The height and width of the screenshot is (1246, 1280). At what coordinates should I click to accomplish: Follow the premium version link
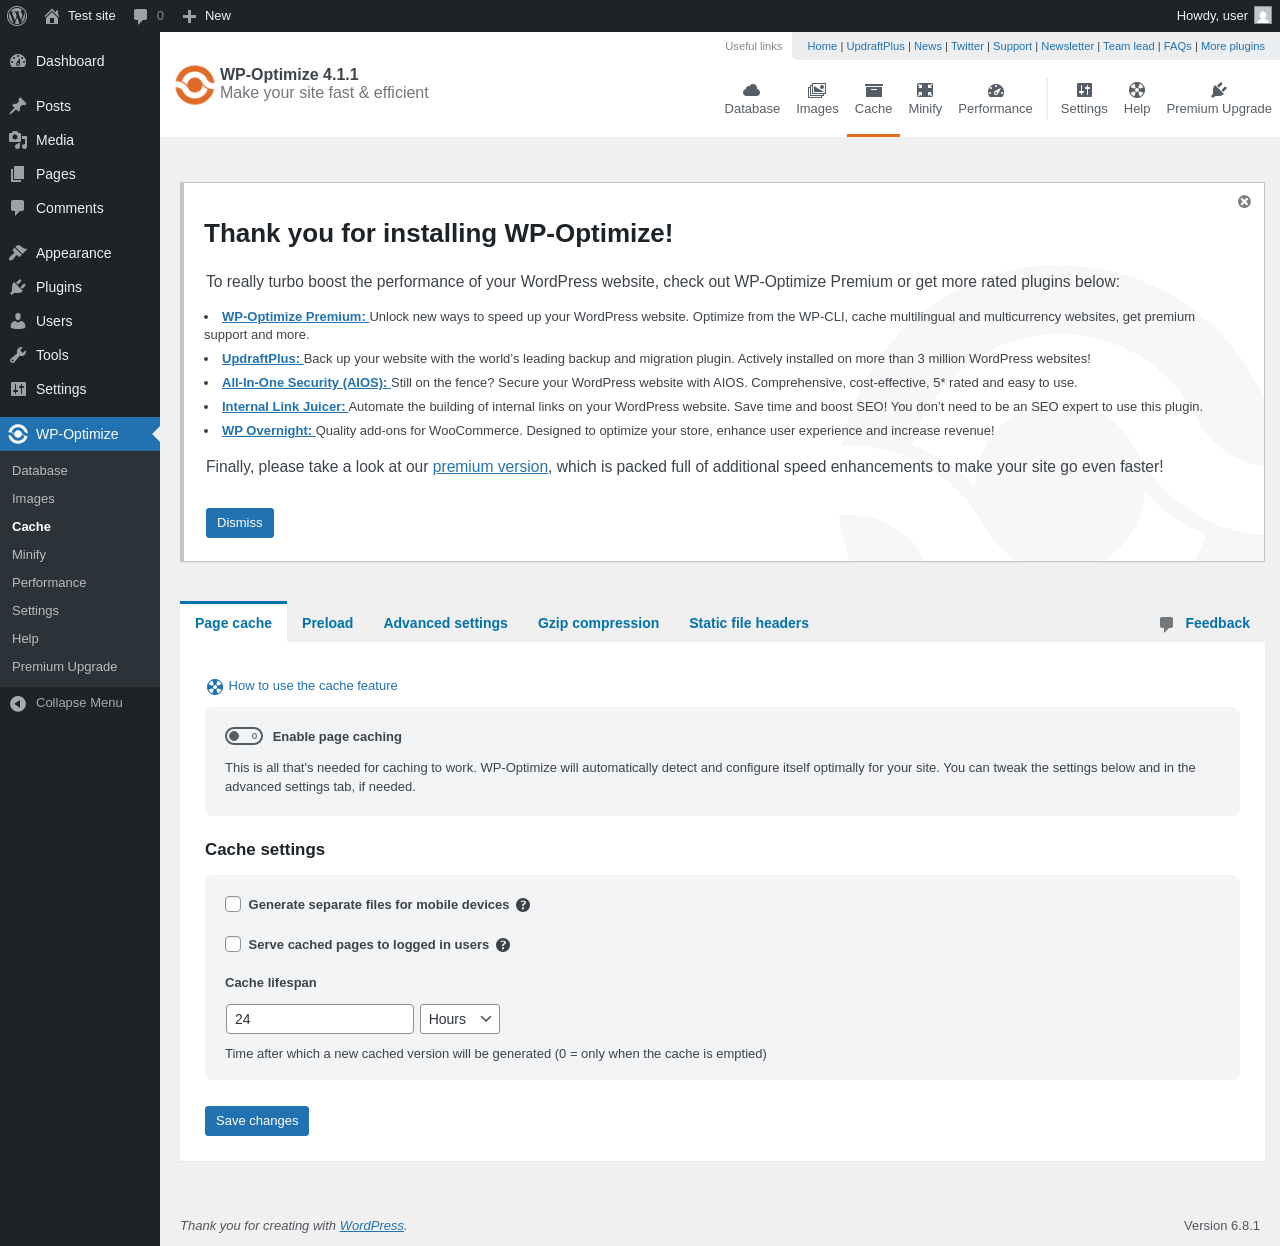pos(490,467)
